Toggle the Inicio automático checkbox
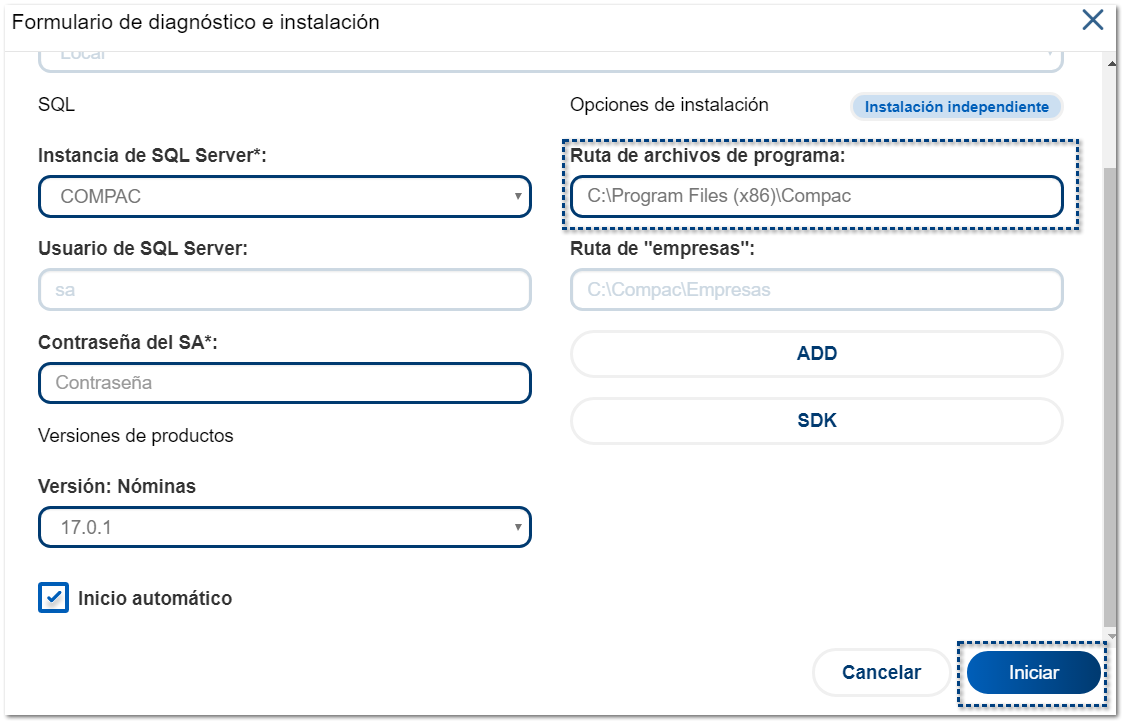Screen dimensions: 1125x724 tap(53, 598)
